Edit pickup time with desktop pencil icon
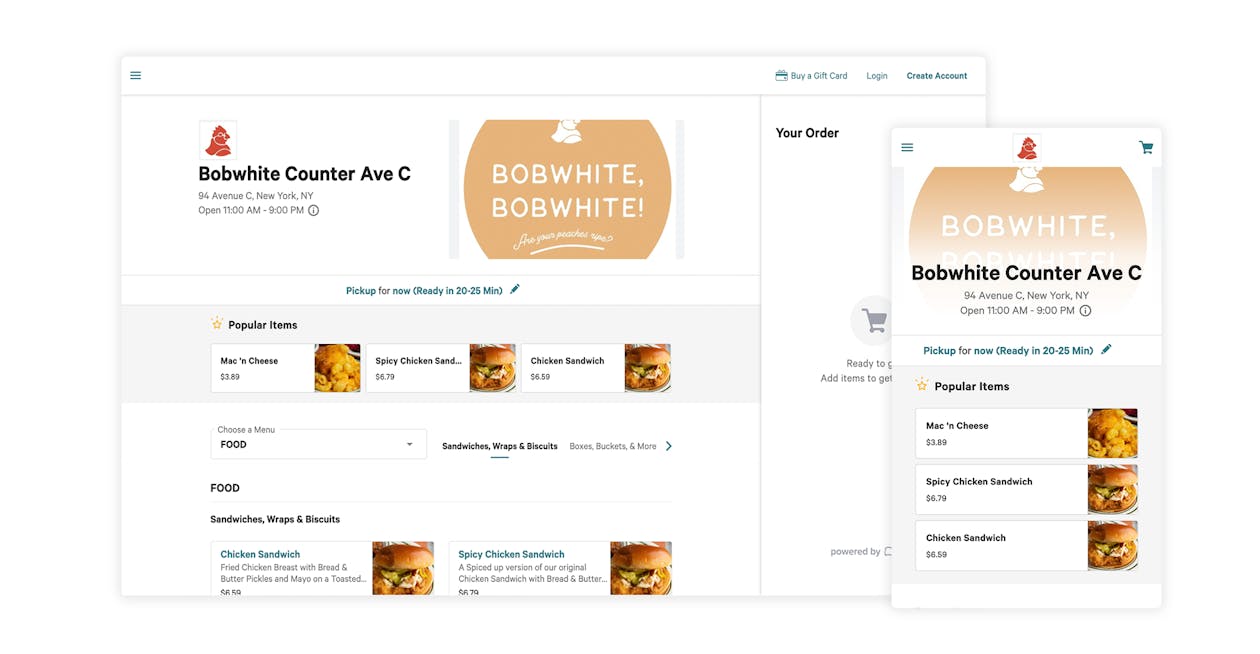Image resolution: width=1260 pixels, height=654 pixels. pos(515,289)
